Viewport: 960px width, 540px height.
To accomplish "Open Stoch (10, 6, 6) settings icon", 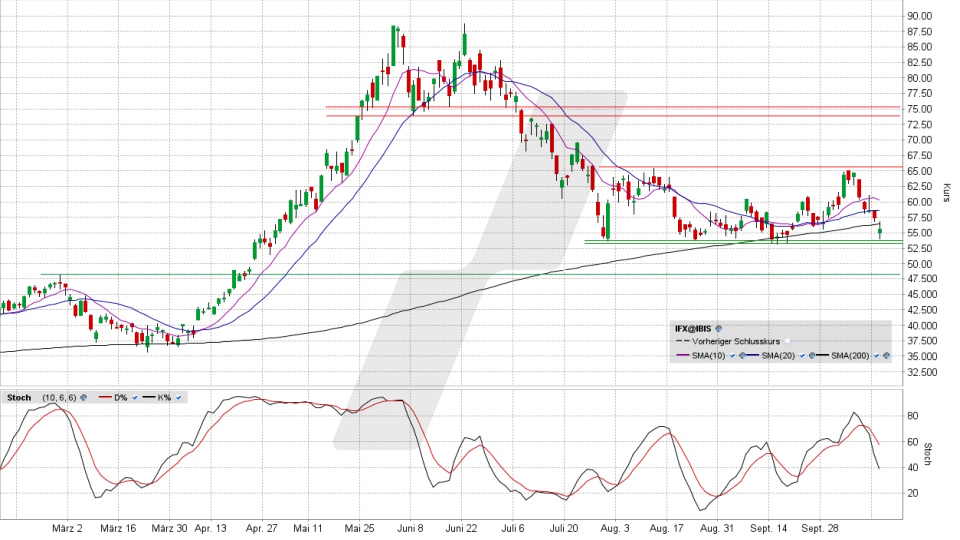I will pyautogui.click(x=83, y=397).
